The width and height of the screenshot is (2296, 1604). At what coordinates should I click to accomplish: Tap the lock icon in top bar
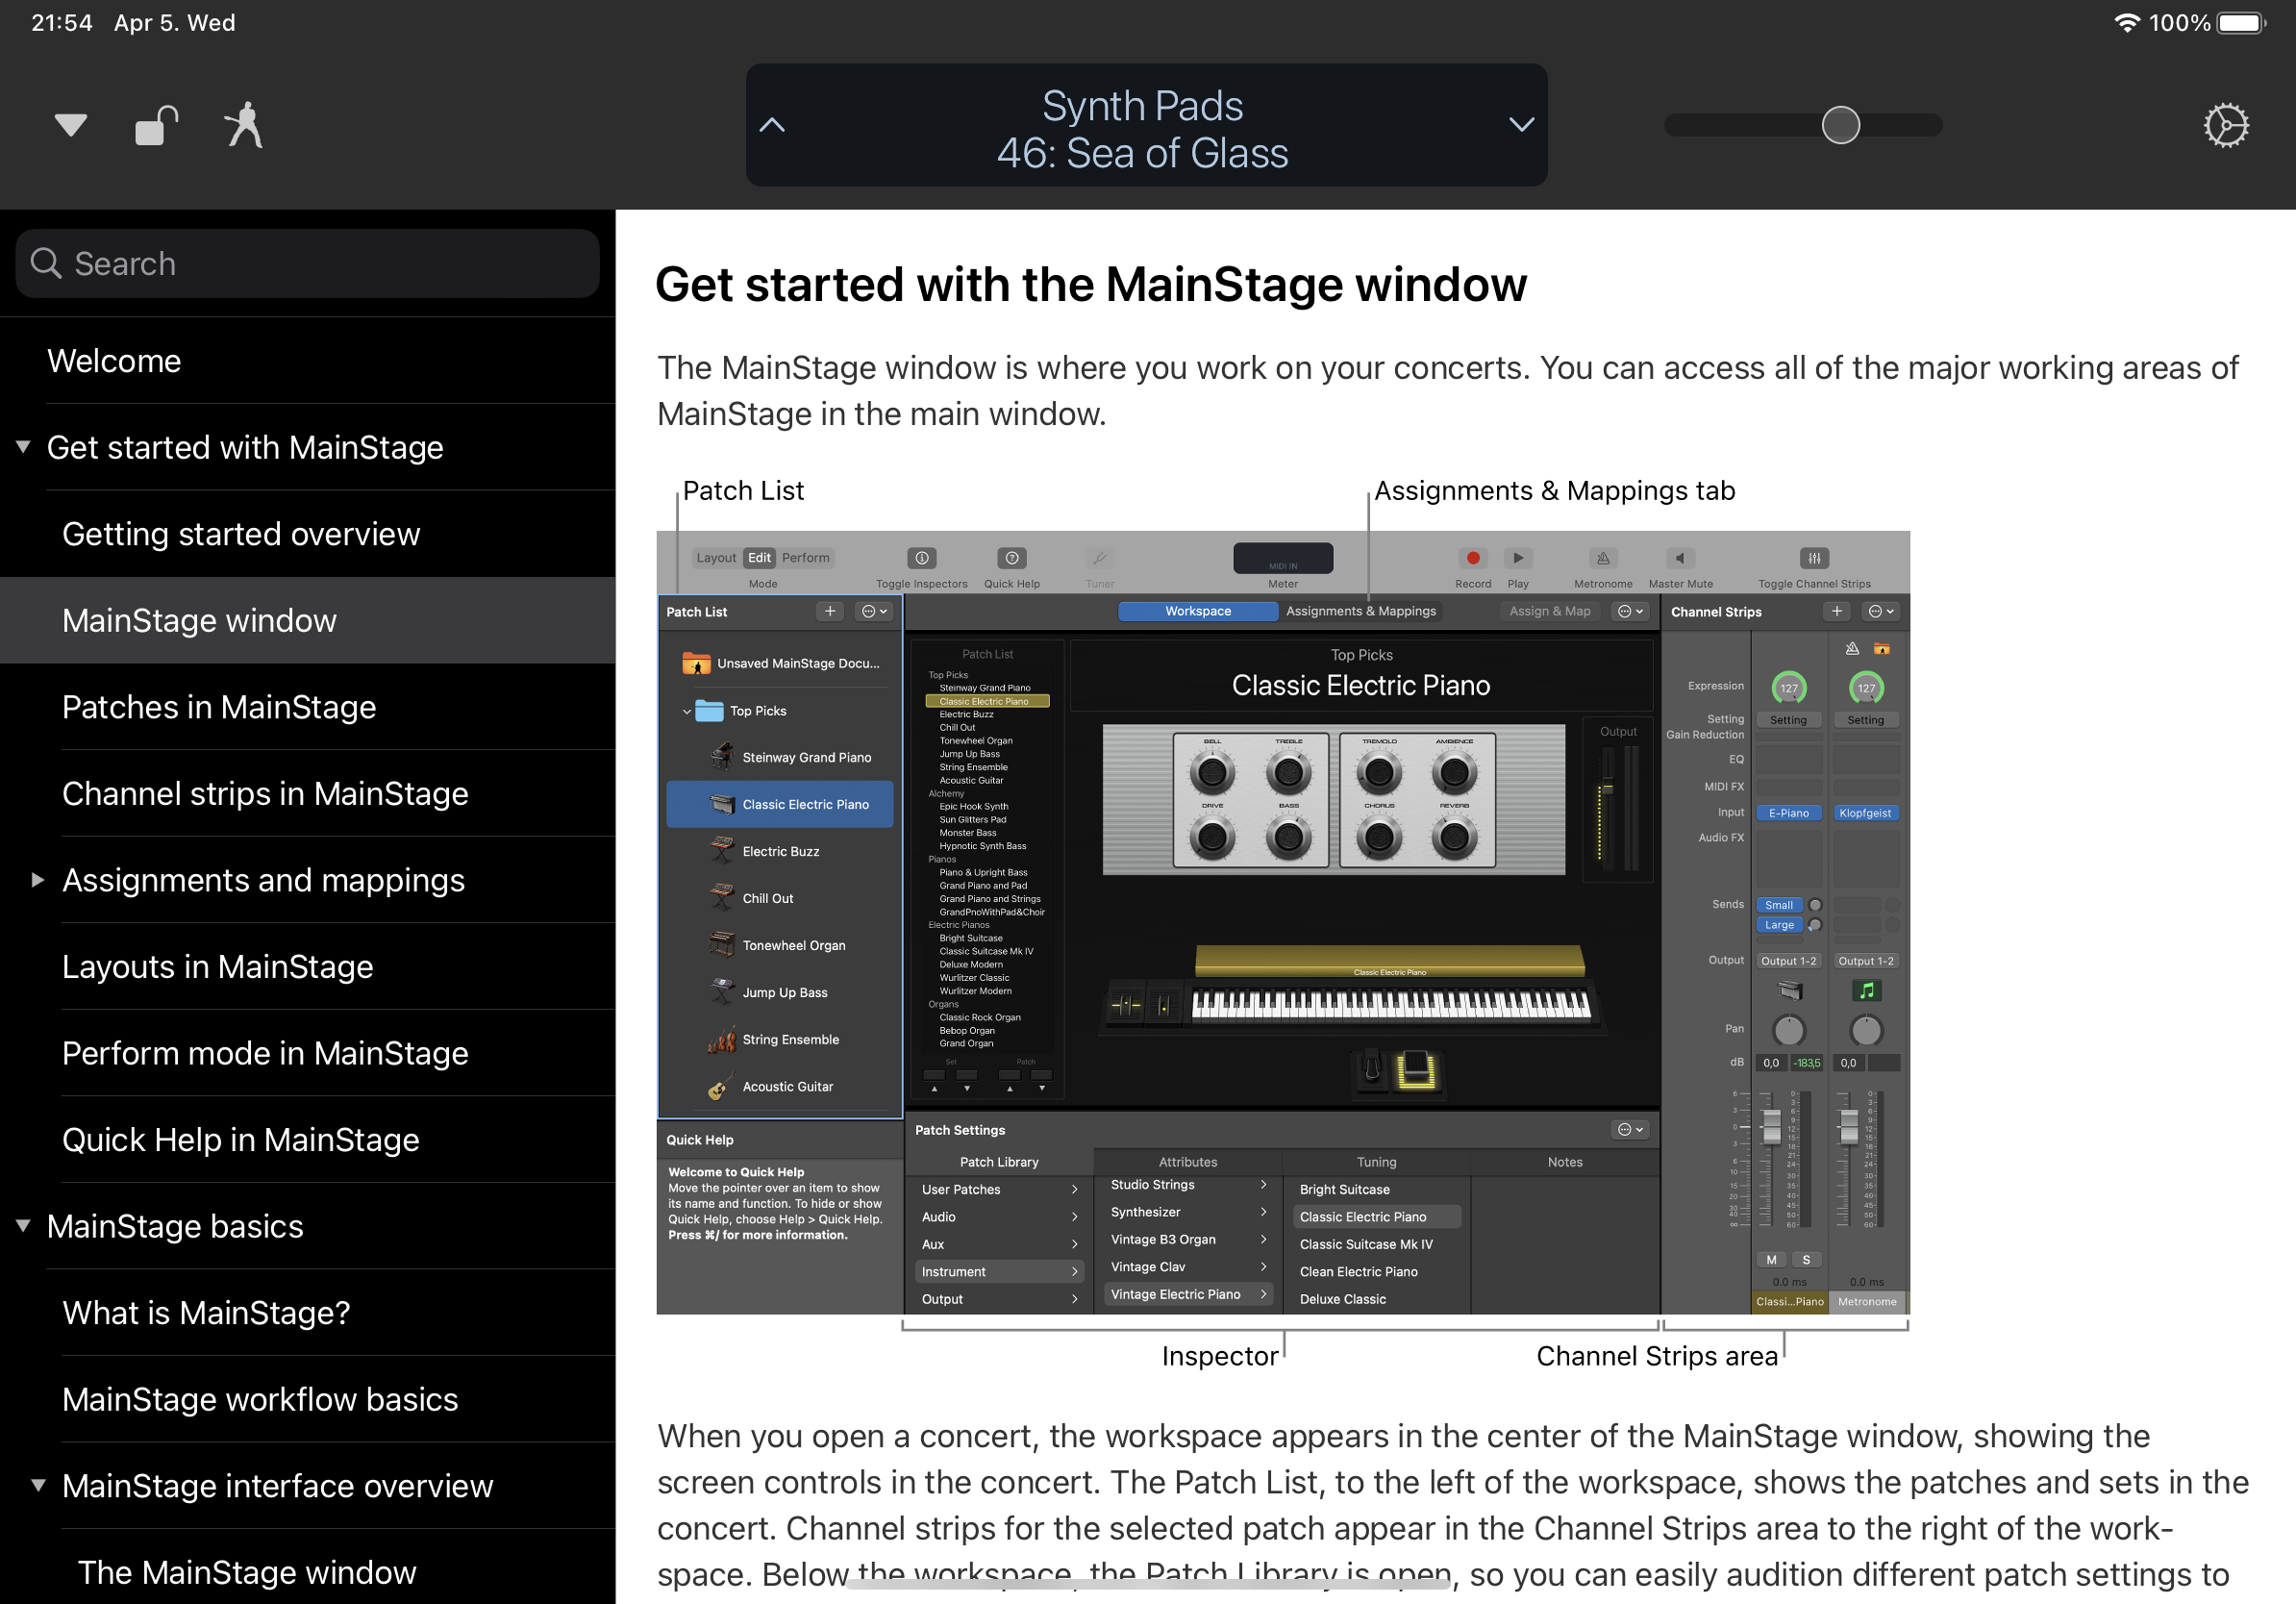coord(155,126)
